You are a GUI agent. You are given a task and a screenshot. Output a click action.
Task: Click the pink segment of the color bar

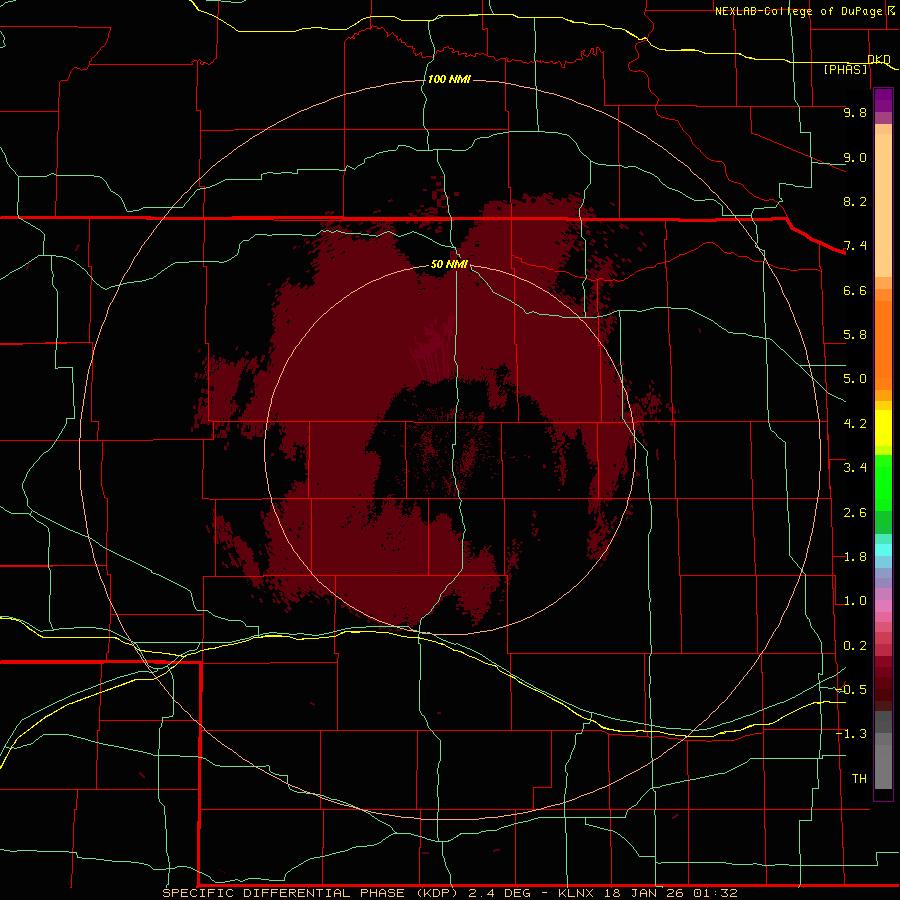[x=883, y=606]
